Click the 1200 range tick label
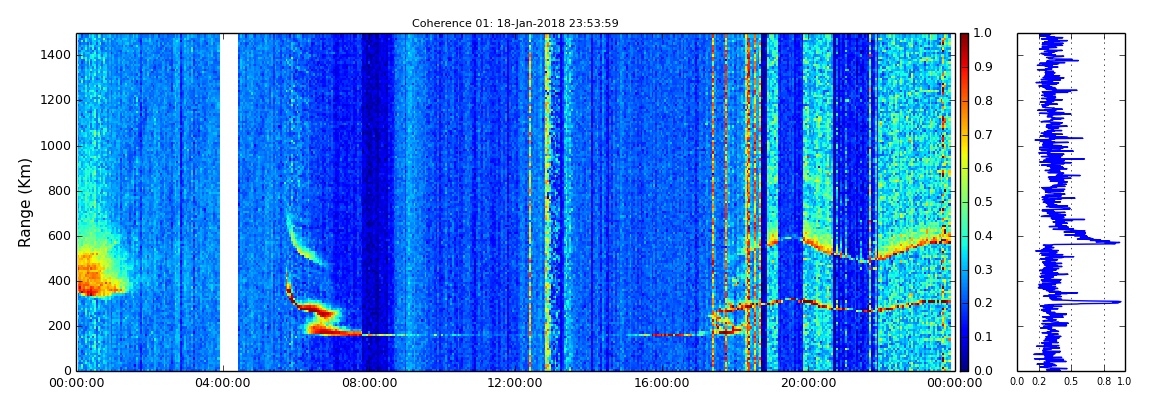Screen dimensions: 1150x407 tap(57, 100)
